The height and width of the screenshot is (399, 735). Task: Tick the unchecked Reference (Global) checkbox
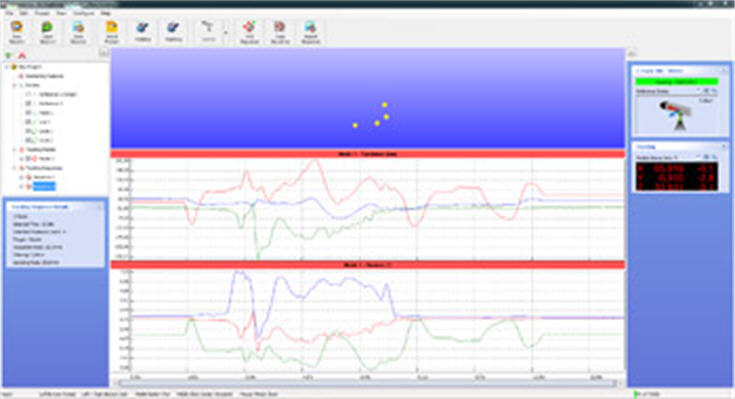coord(28,94)
